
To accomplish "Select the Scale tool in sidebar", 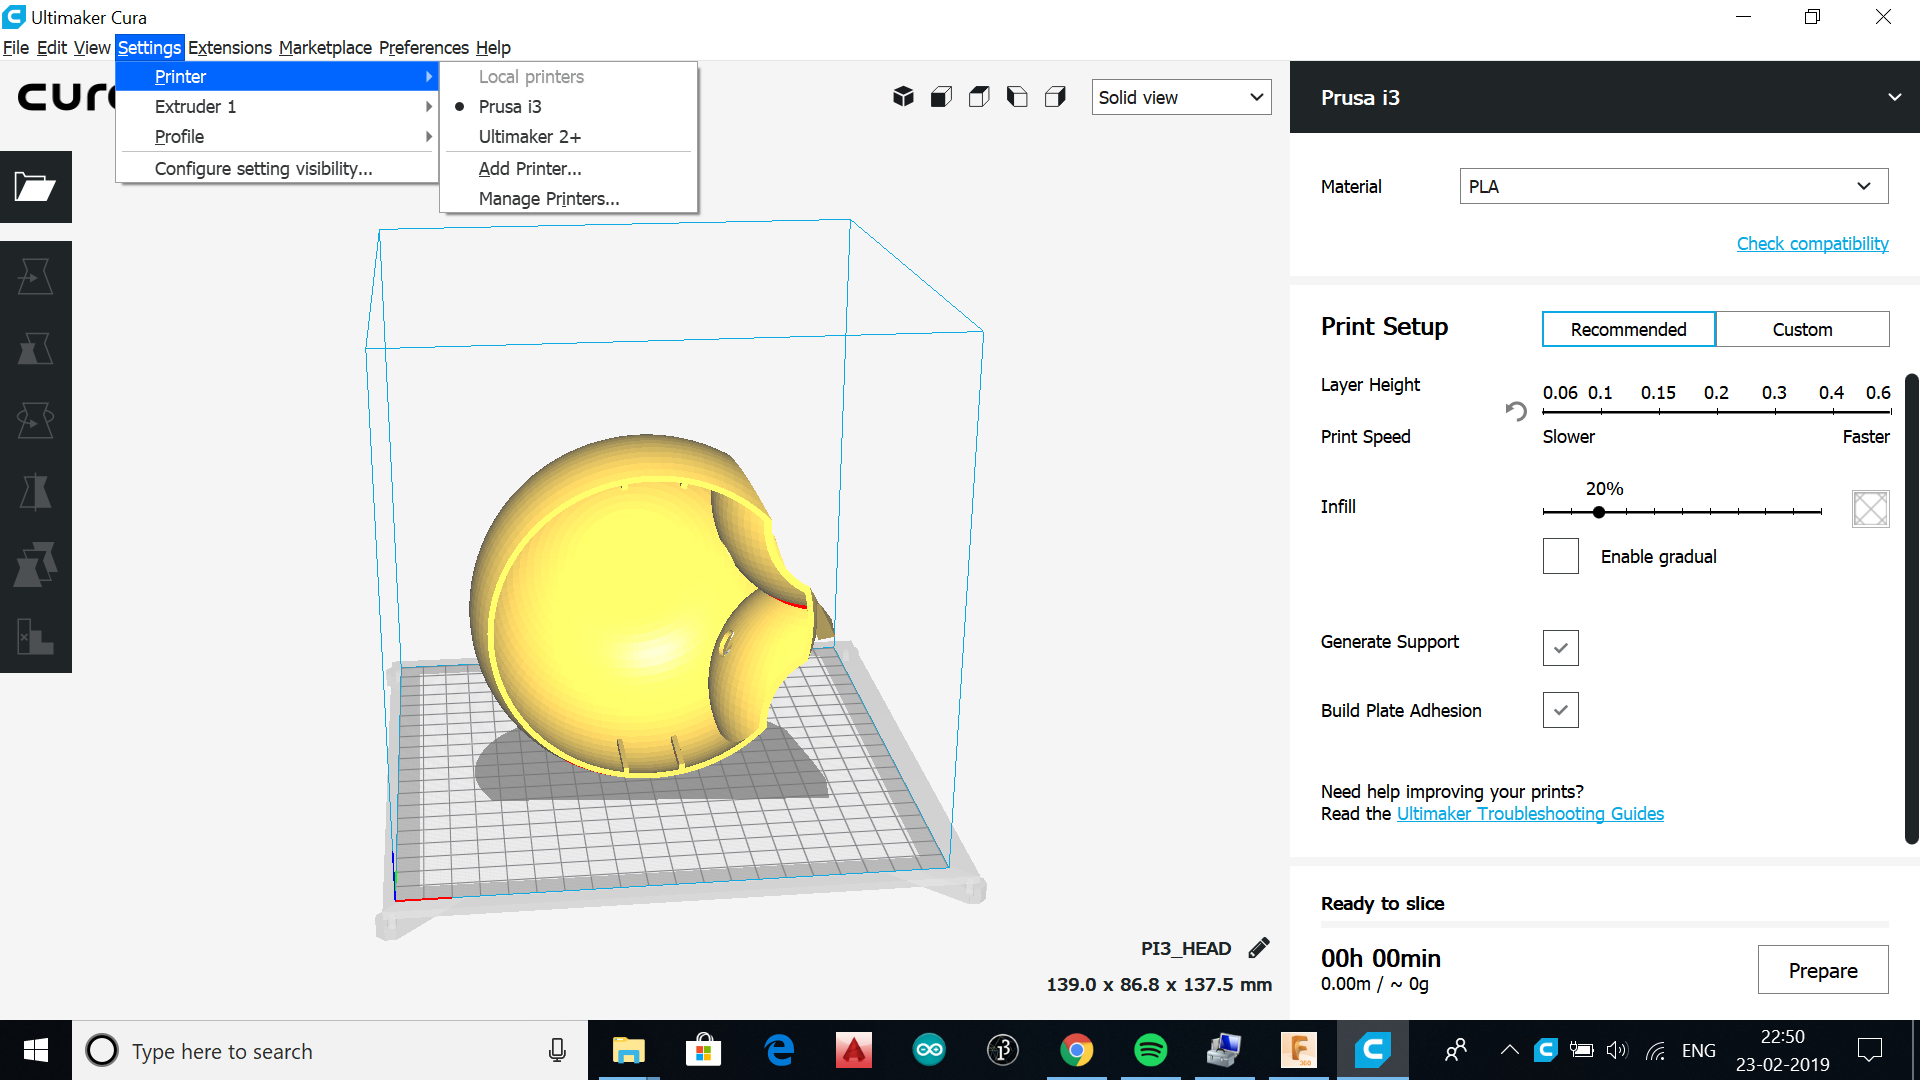I will [x=35, y=349].
